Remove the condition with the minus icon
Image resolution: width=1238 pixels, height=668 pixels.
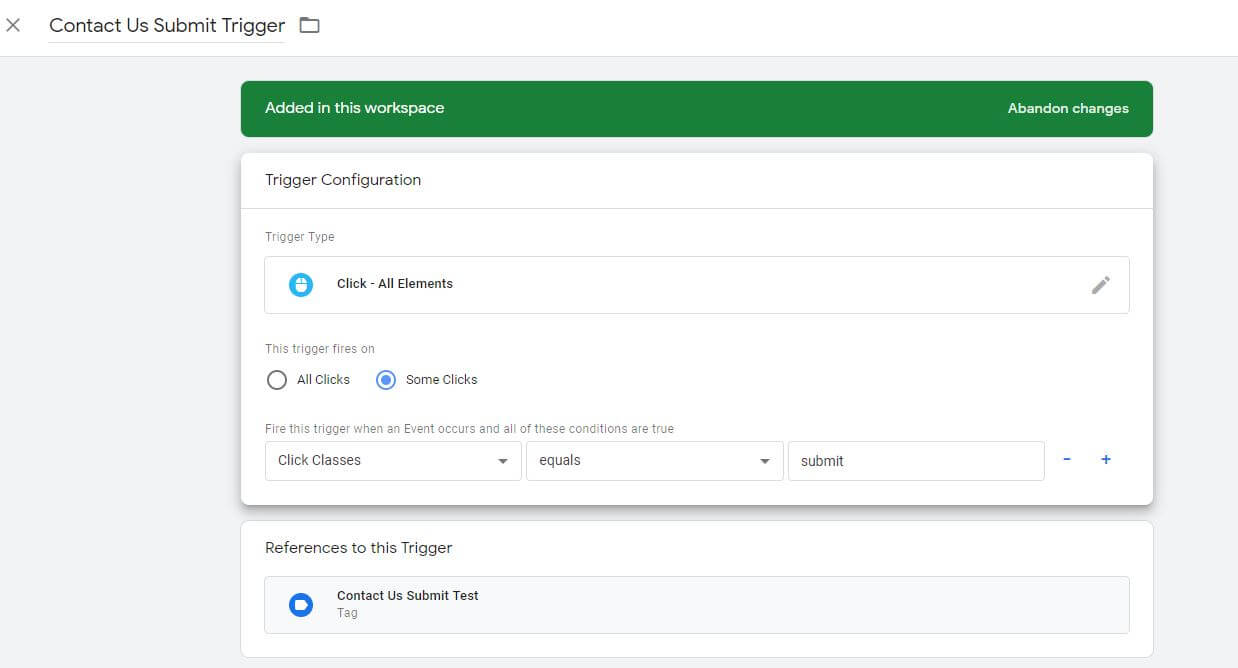point(1067,460)
